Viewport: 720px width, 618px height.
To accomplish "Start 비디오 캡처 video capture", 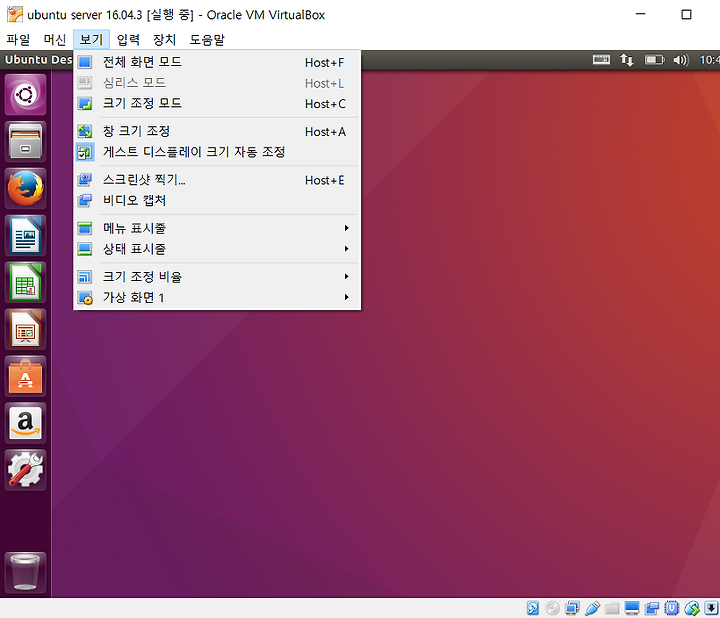I will click(217, 200).
